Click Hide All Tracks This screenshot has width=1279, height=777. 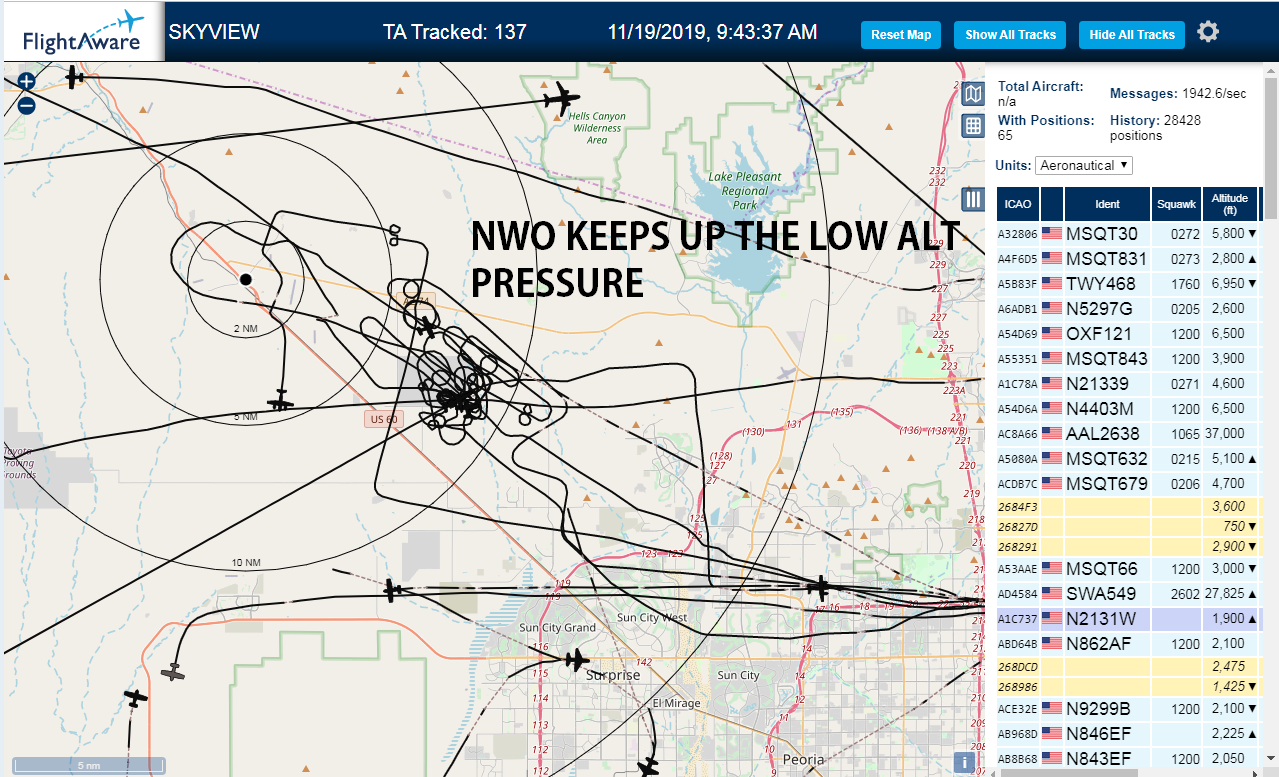click(1132, 34)
